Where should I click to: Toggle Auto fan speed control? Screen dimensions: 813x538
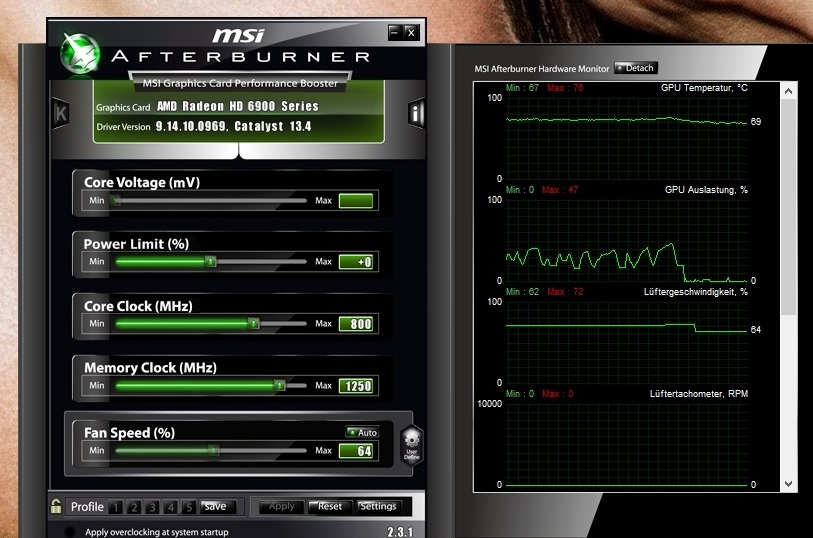pyautogui.click(x=362, y=432)
